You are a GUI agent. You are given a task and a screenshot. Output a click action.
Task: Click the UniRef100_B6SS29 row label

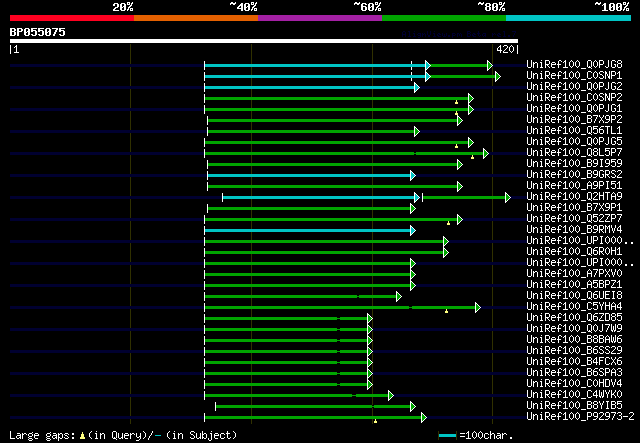[574, 351]
